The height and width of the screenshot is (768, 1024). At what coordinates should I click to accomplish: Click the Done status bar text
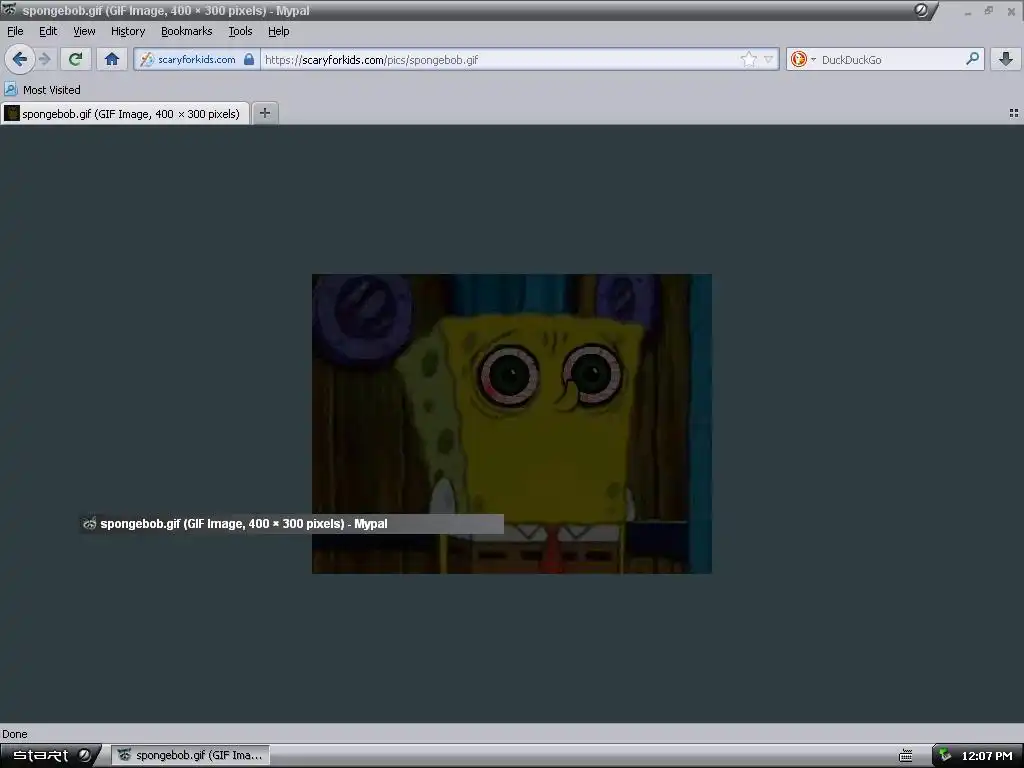[14, 734]
